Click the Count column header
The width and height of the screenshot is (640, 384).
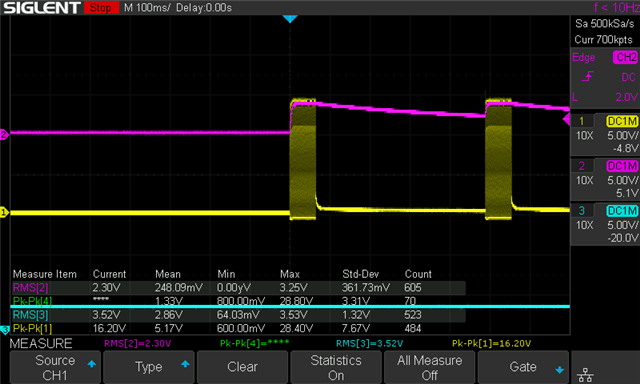pos(418,274)
